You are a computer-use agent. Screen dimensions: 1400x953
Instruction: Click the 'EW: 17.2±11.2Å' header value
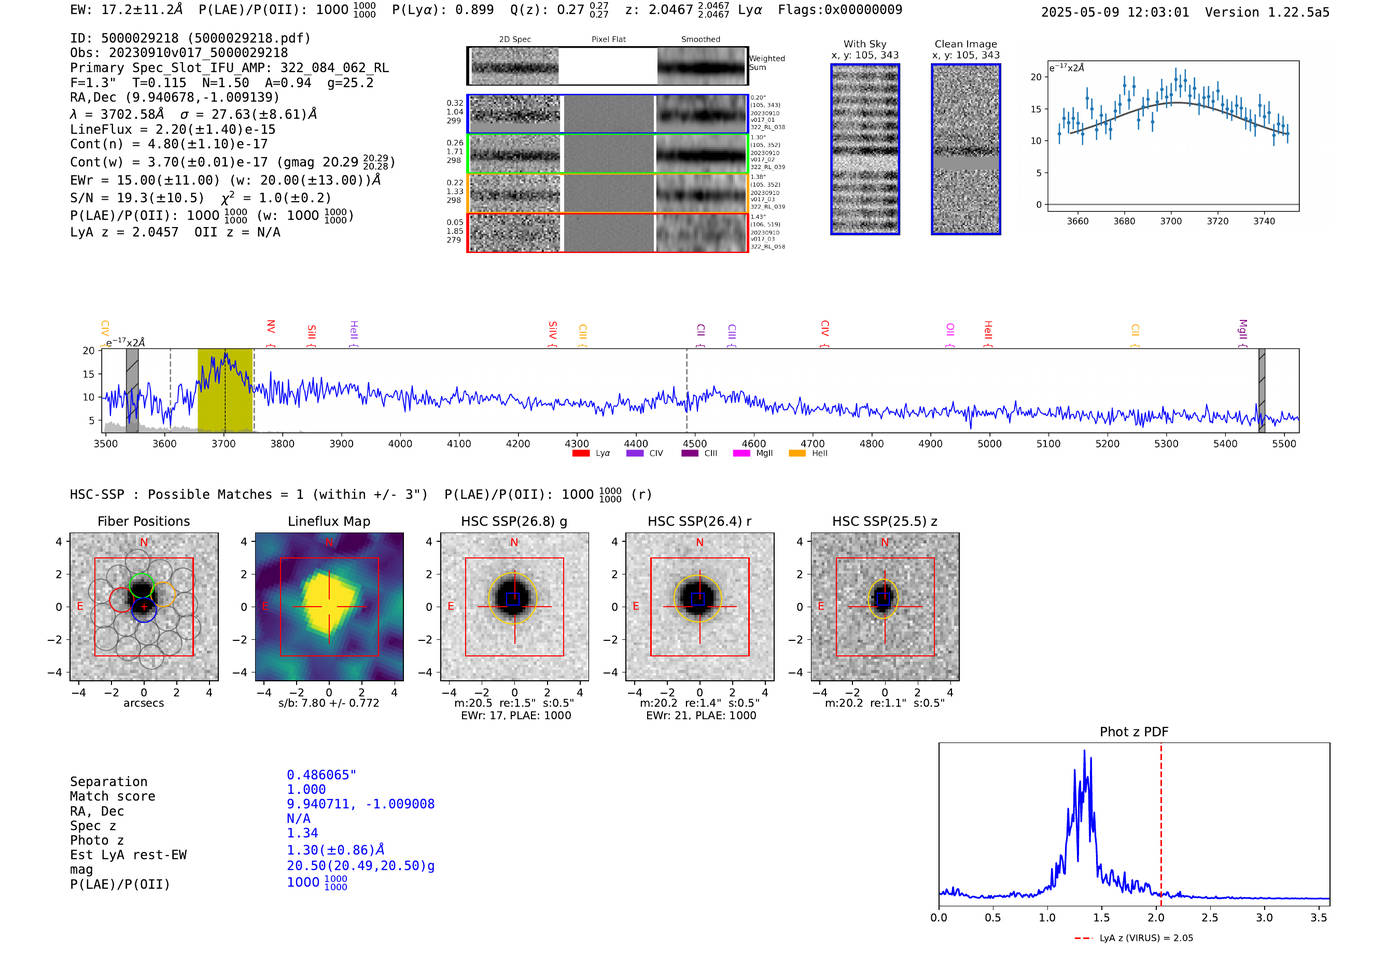point(127,10)
